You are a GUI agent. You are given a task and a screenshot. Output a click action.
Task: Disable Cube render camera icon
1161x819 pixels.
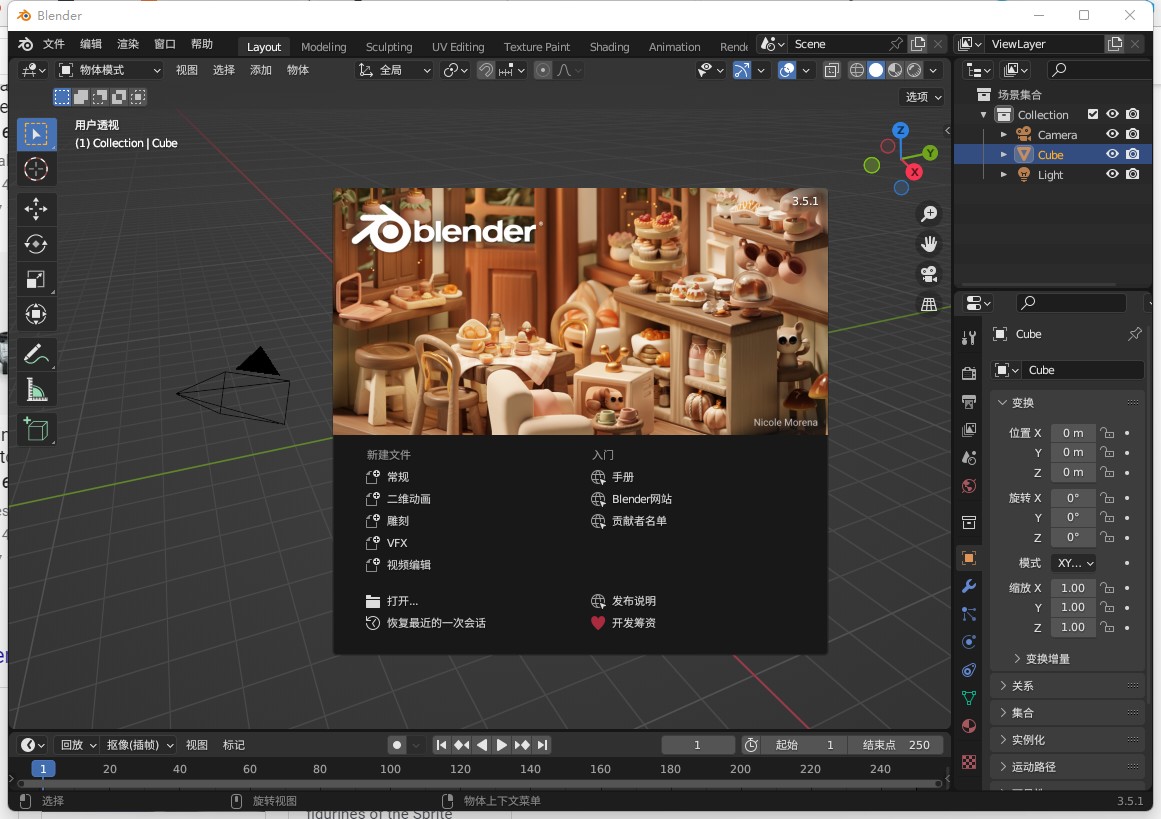[1133, 154]
